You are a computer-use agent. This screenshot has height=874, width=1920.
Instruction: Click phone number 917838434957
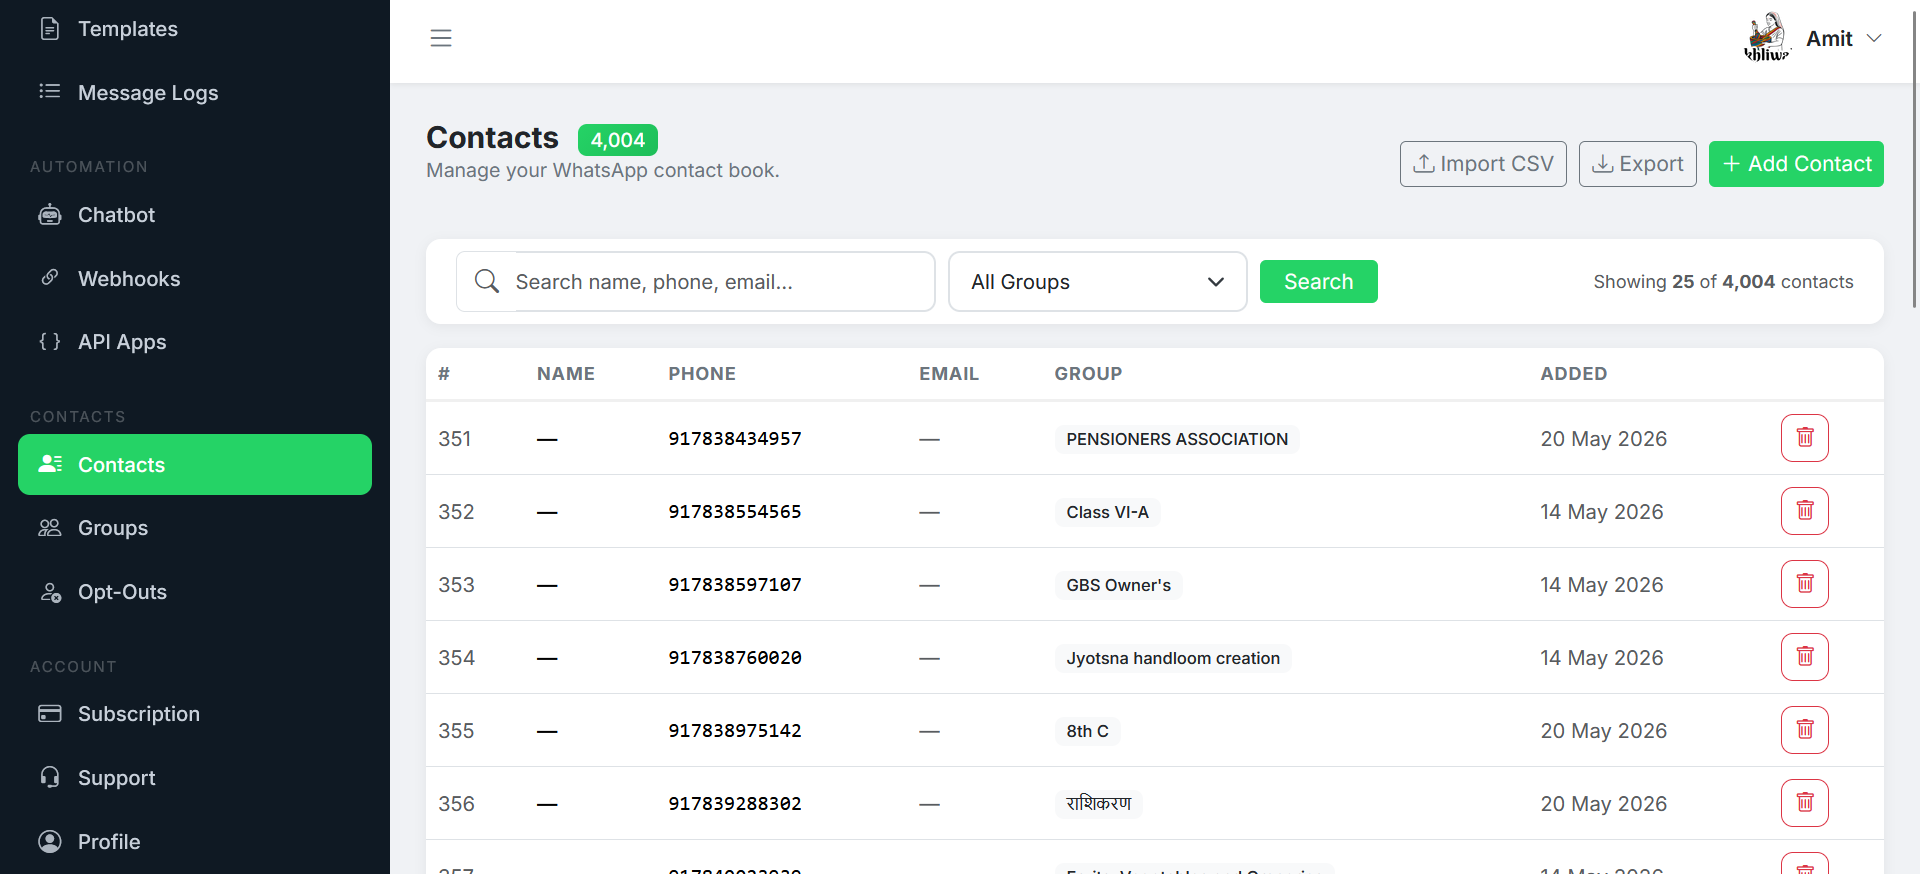point(735,439)
